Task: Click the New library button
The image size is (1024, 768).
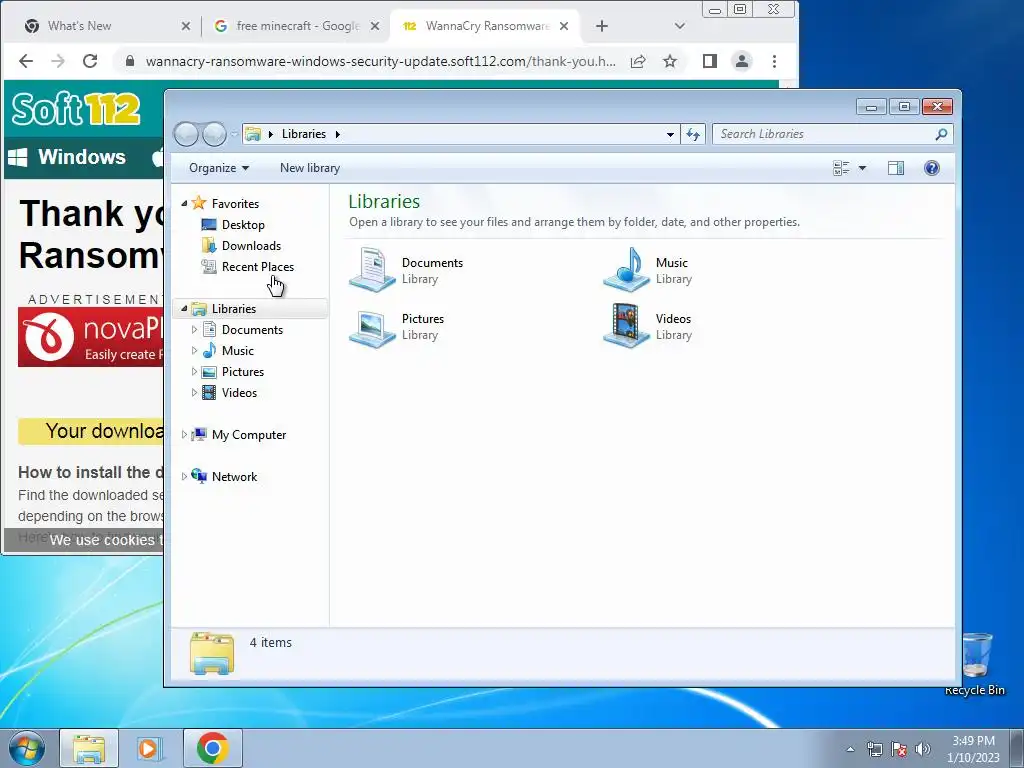Action: pos(310,168)
